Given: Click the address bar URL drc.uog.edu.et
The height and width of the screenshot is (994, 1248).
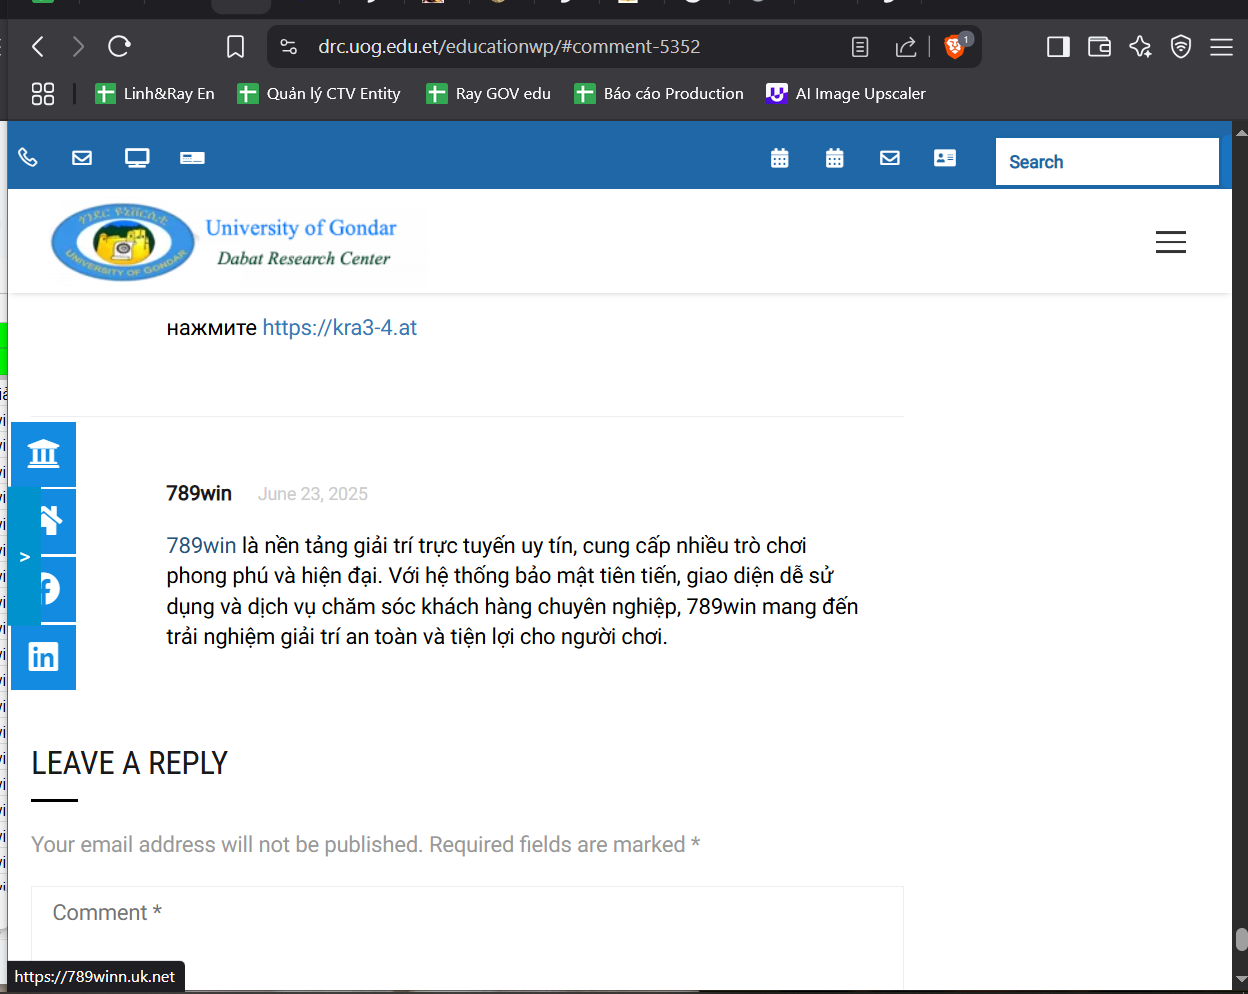Looking at the screenshot, I should pyautogui.click(x=509, y=46).
